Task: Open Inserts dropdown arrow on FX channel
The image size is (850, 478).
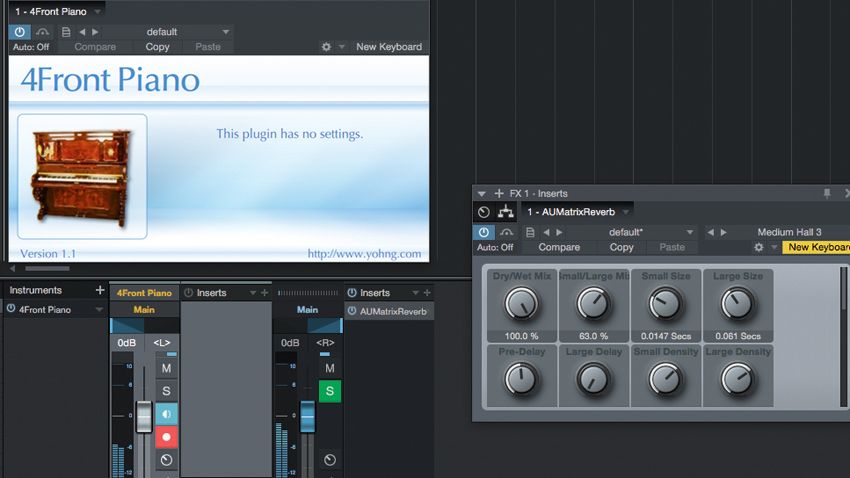Action: [415, 293]
